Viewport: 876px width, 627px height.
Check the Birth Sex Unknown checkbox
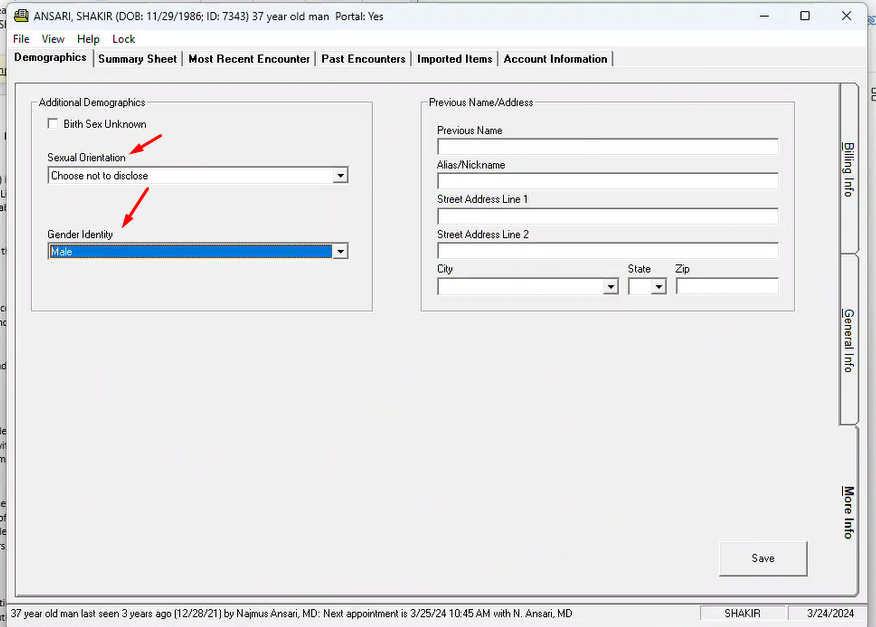coord(53,124)
